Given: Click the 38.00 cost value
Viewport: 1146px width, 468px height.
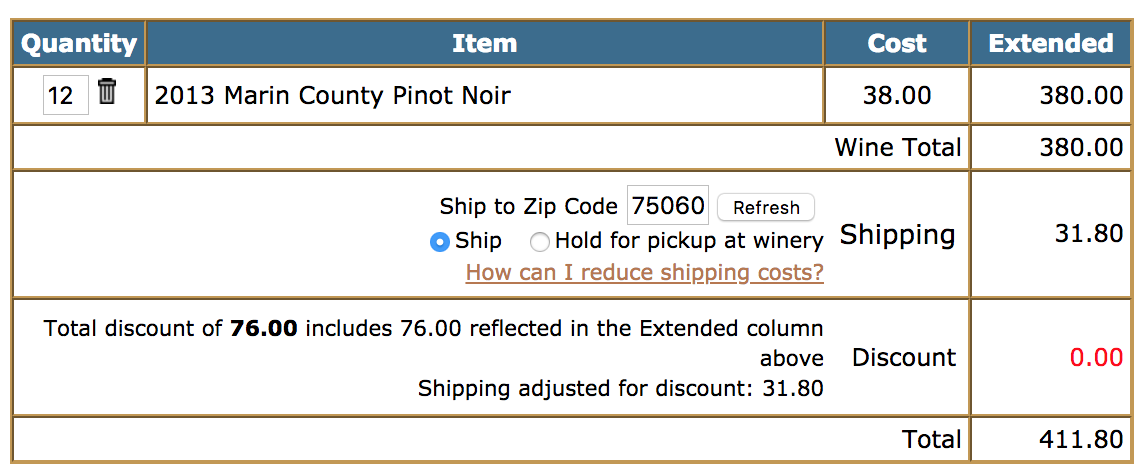Looking at the screenshot, I should tap(897, 96).
